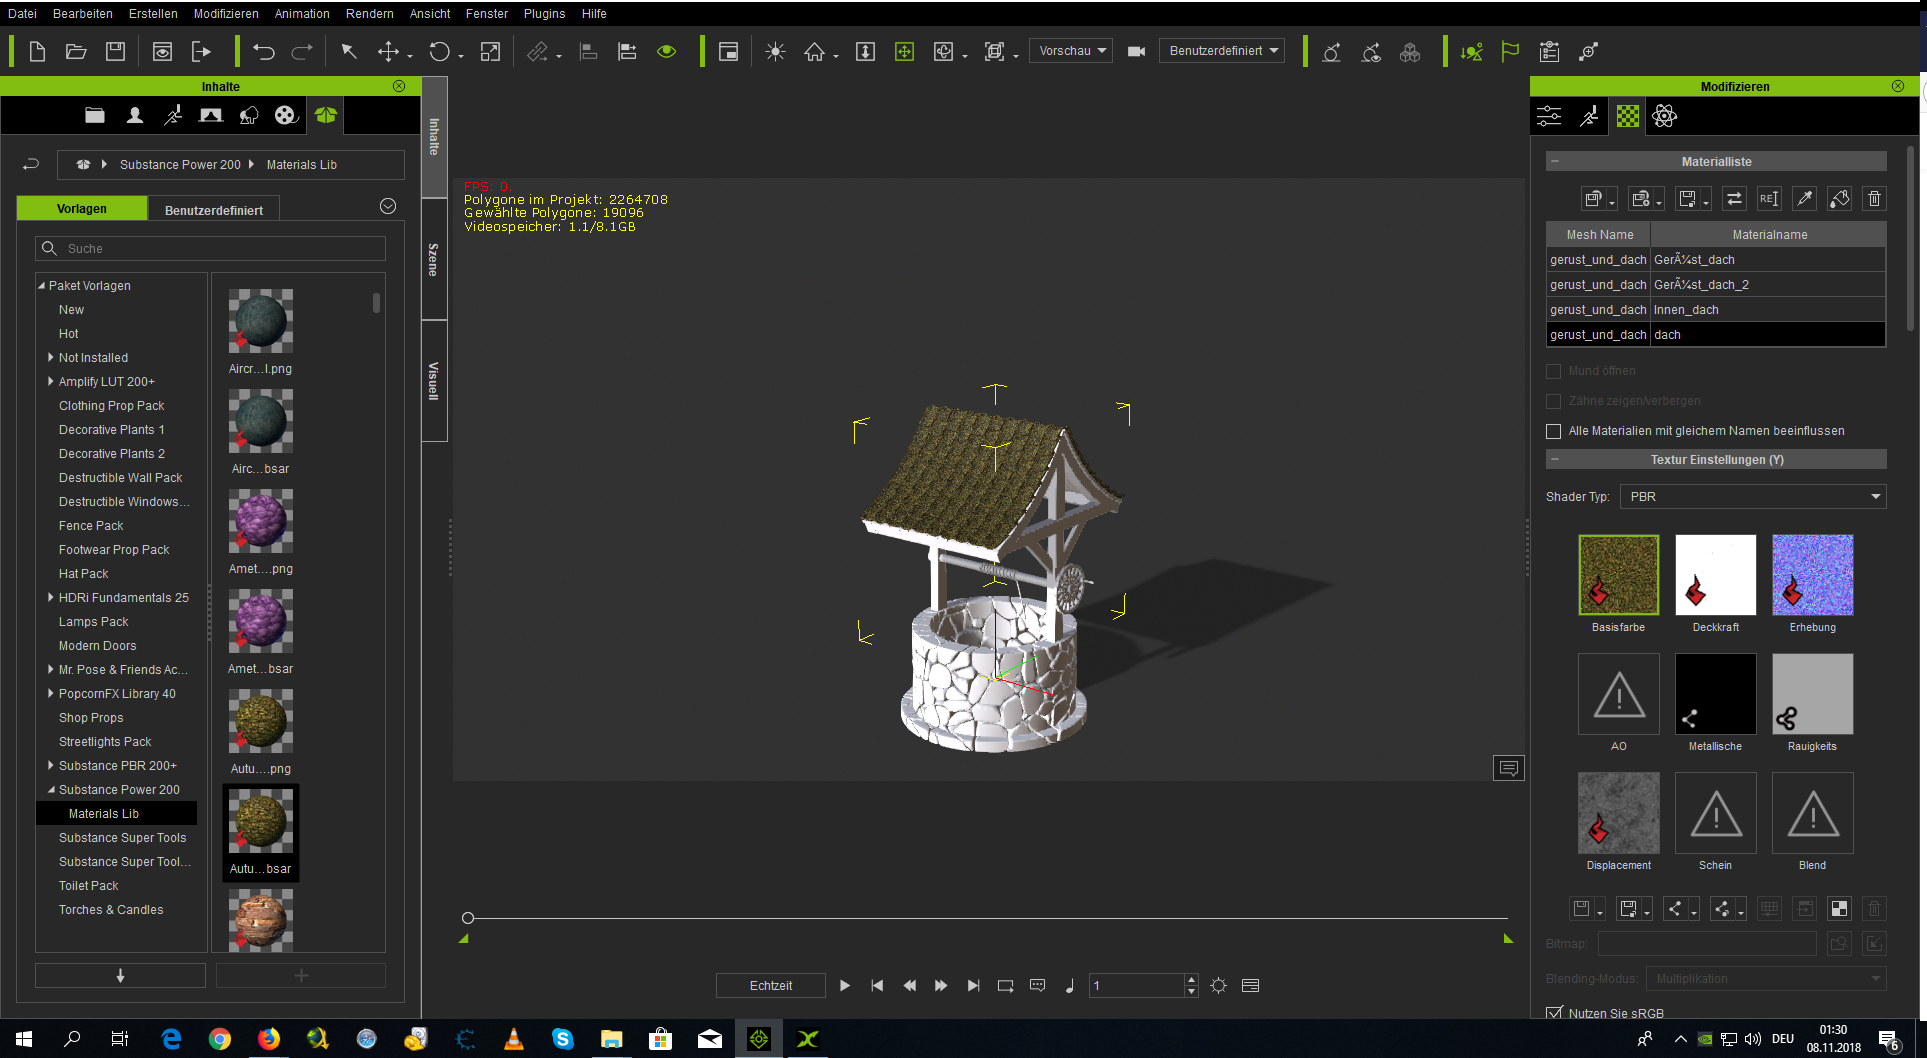Click the Basisfarbe texture swatch
1927x1058 pixels.
coord(1618,574)
